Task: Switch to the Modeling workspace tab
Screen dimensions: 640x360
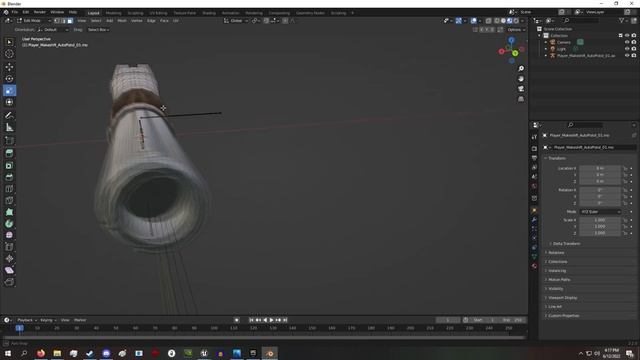Action: coord(113,13)
